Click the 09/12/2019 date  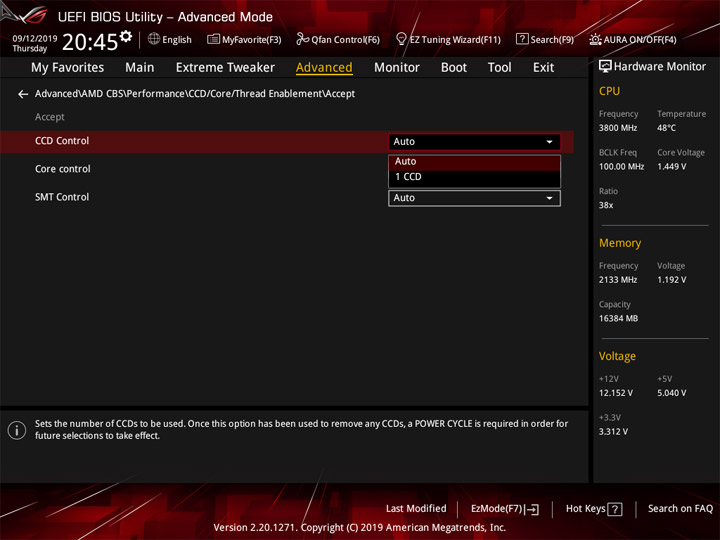pyautogui.click(x=35, y=39)
